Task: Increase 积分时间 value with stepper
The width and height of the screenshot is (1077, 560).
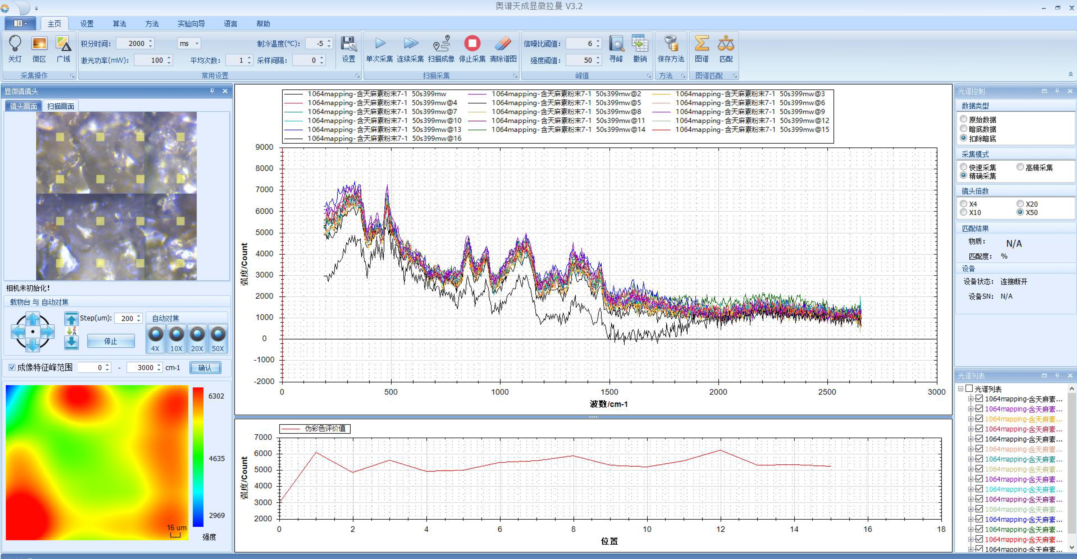Action: 151,41
